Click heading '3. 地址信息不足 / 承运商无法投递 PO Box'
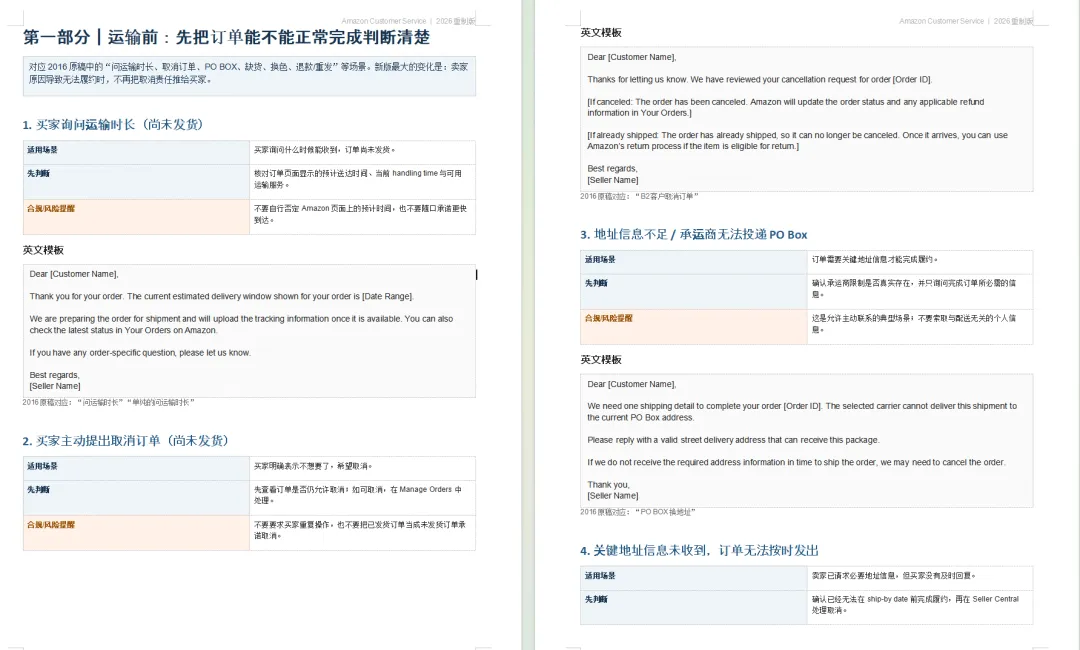 point(694,235)
